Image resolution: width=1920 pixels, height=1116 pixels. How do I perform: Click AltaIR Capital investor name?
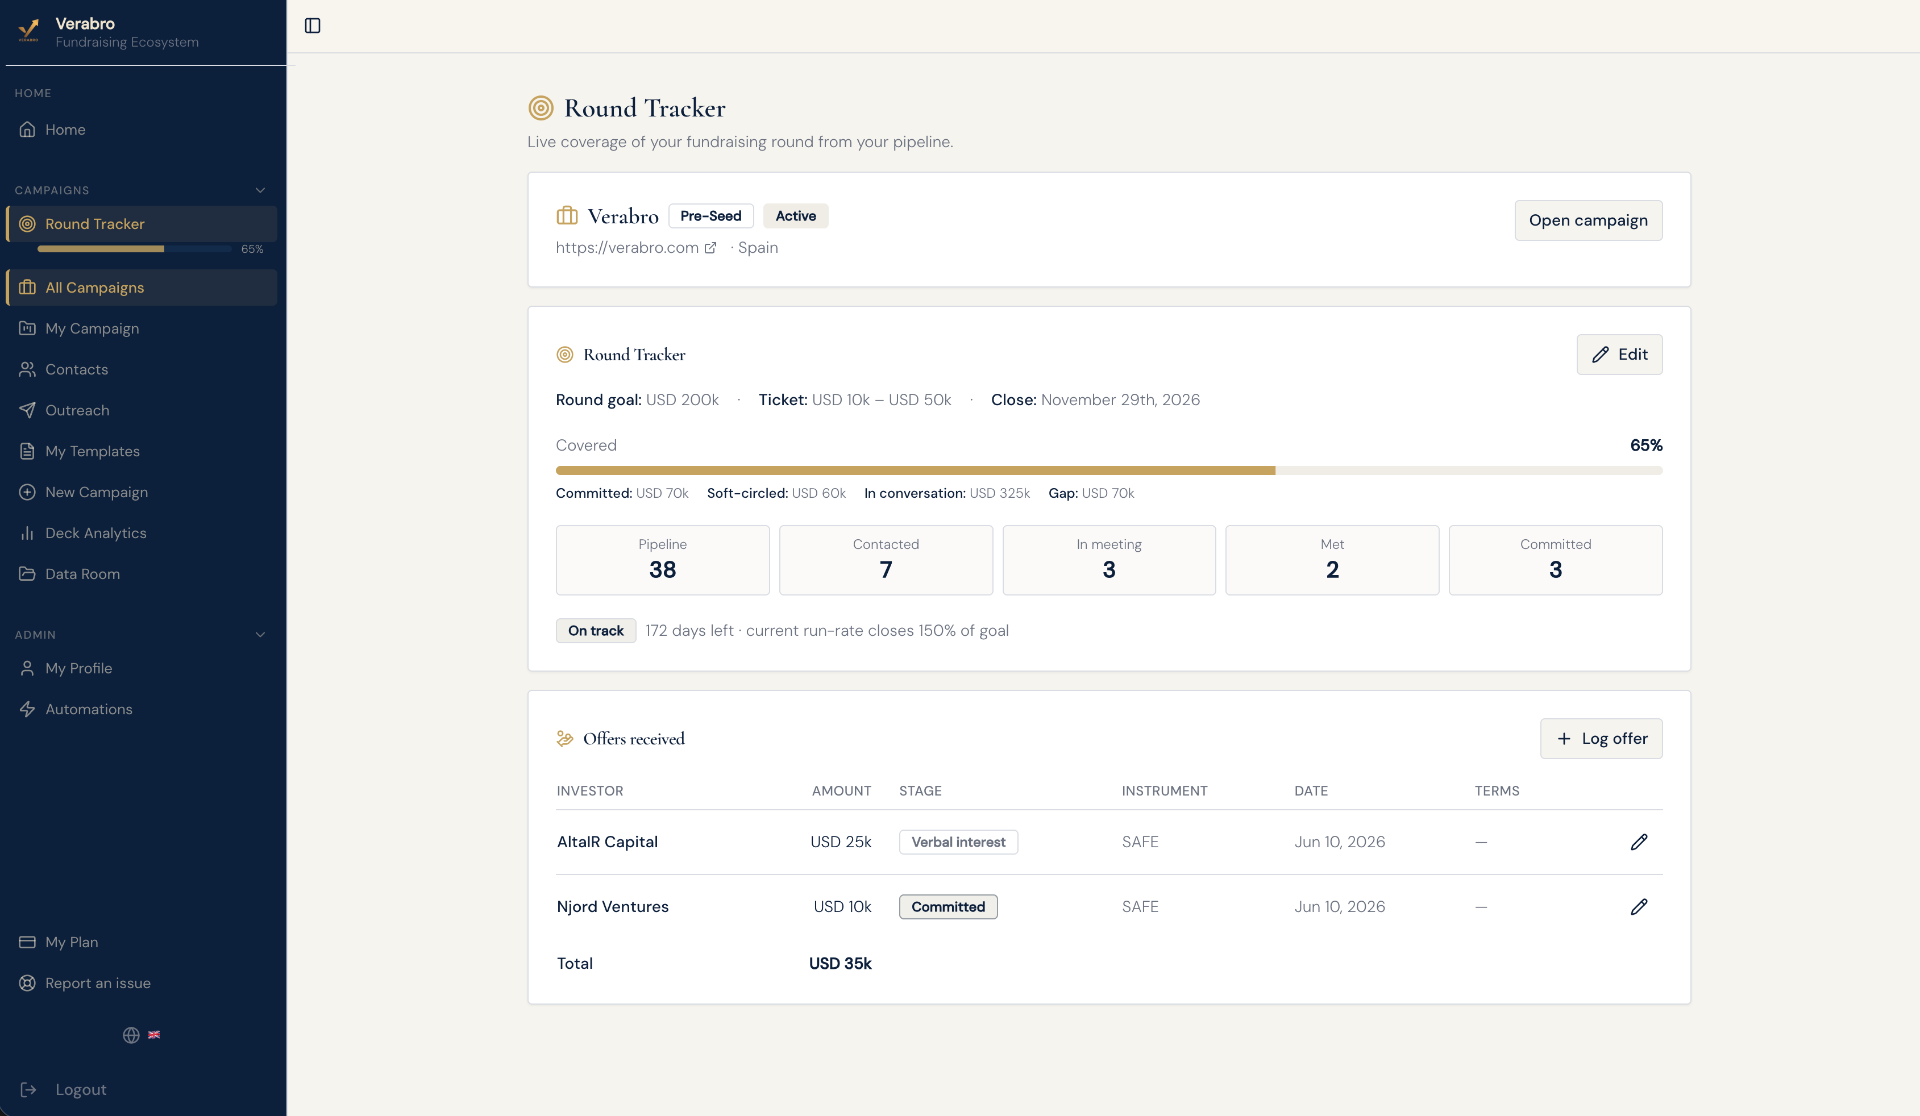point(607,843)
